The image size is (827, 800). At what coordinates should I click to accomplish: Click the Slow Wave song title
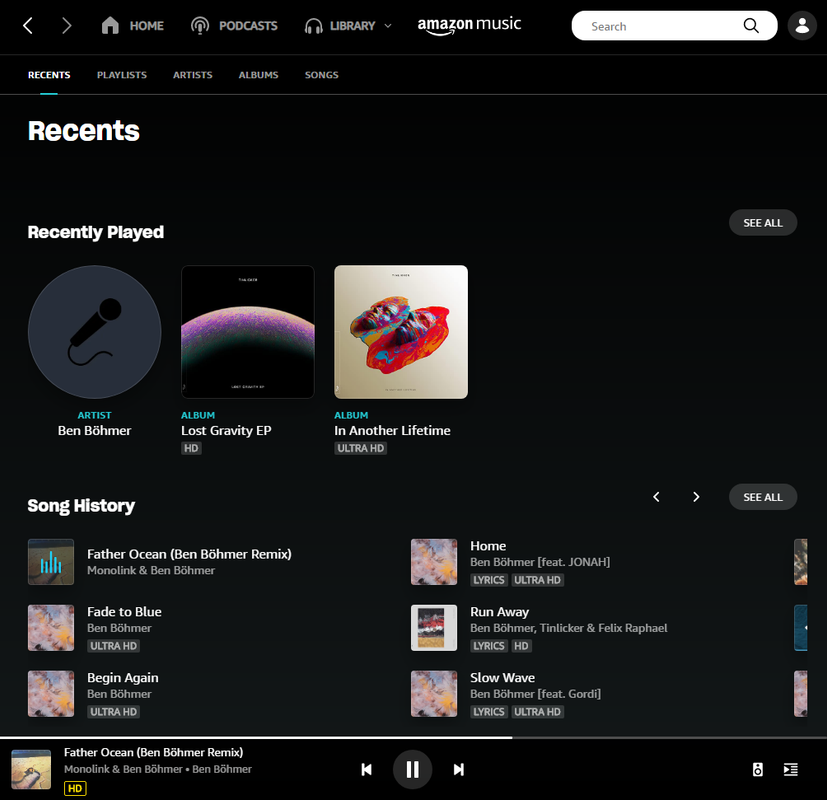point(503,678)
